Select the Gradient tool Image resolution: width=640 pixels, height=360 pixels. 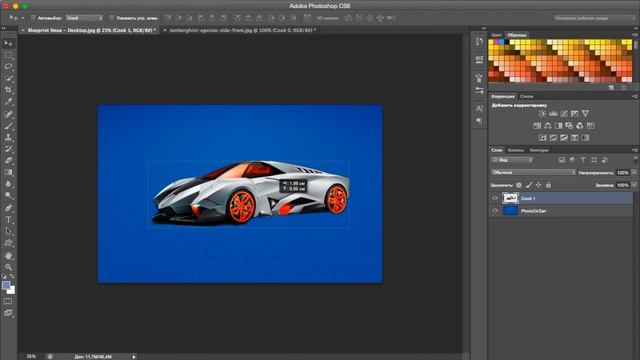coord(8,172)
